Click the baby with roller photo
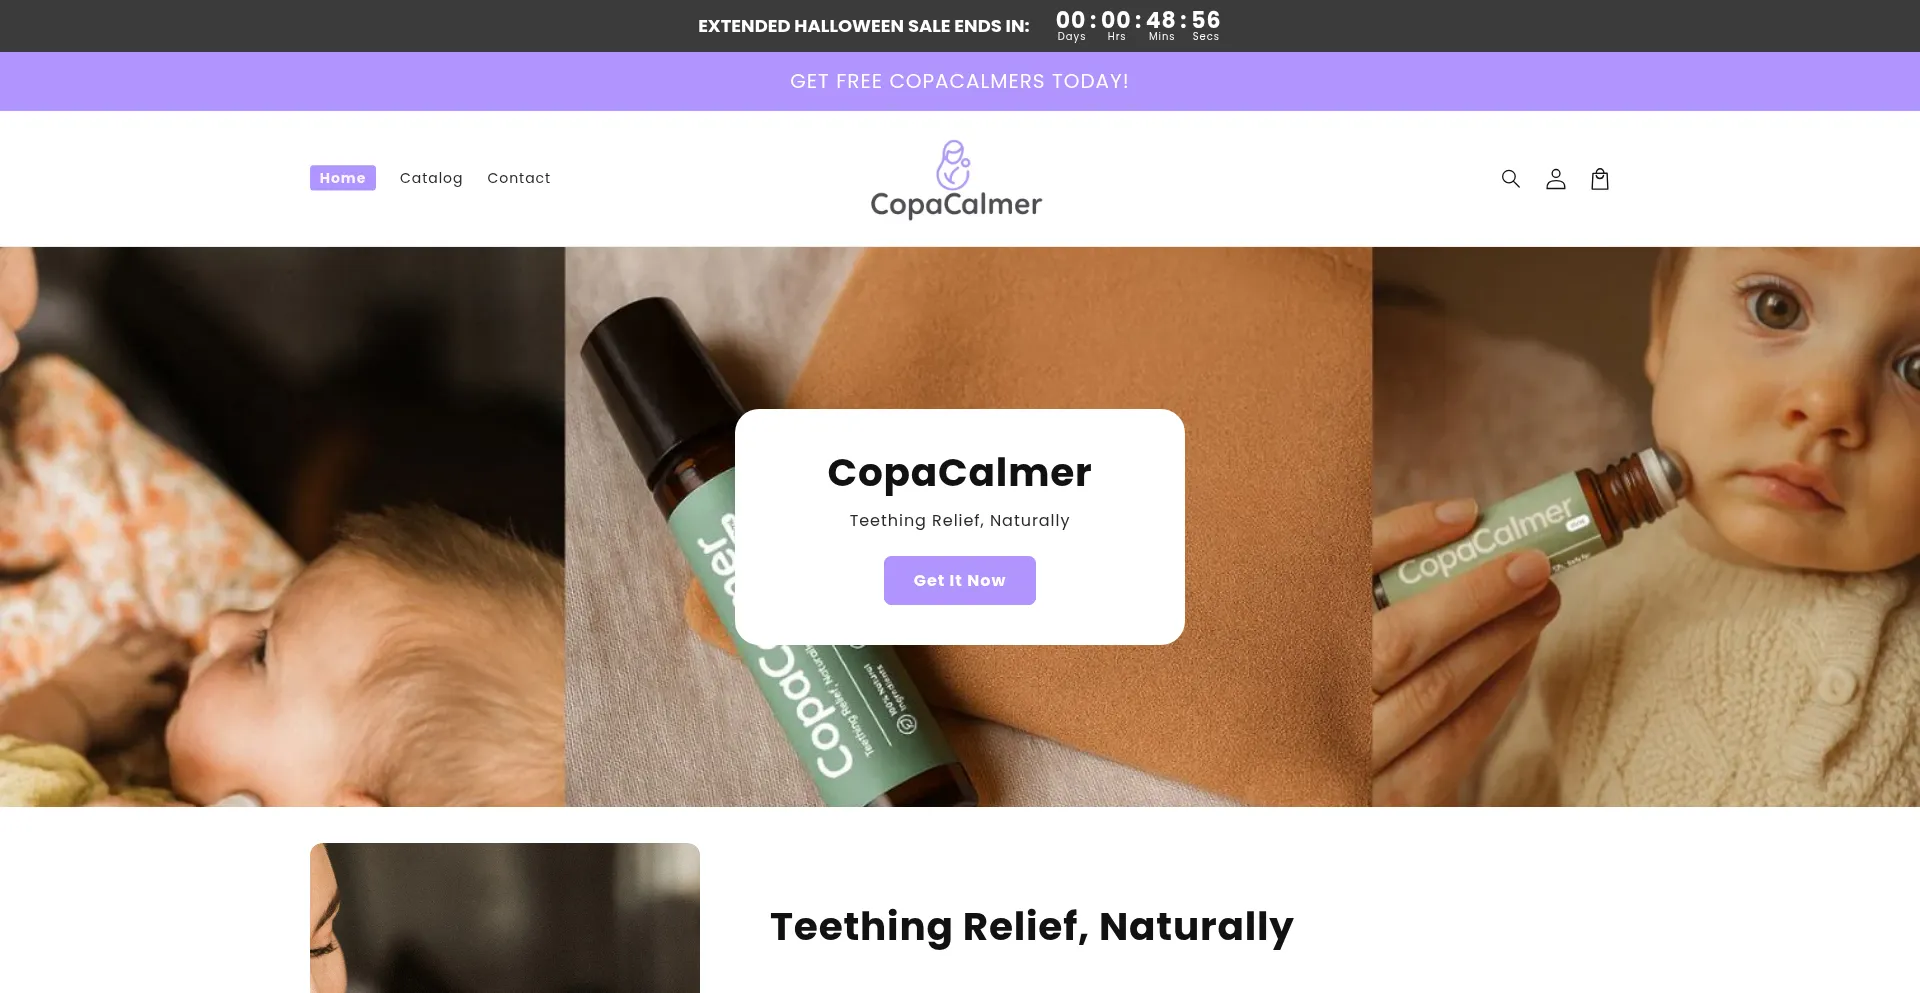Image resolution: width=1920 pixels, height=993 pixels. pyautogui.click(x=1646, y=527)
